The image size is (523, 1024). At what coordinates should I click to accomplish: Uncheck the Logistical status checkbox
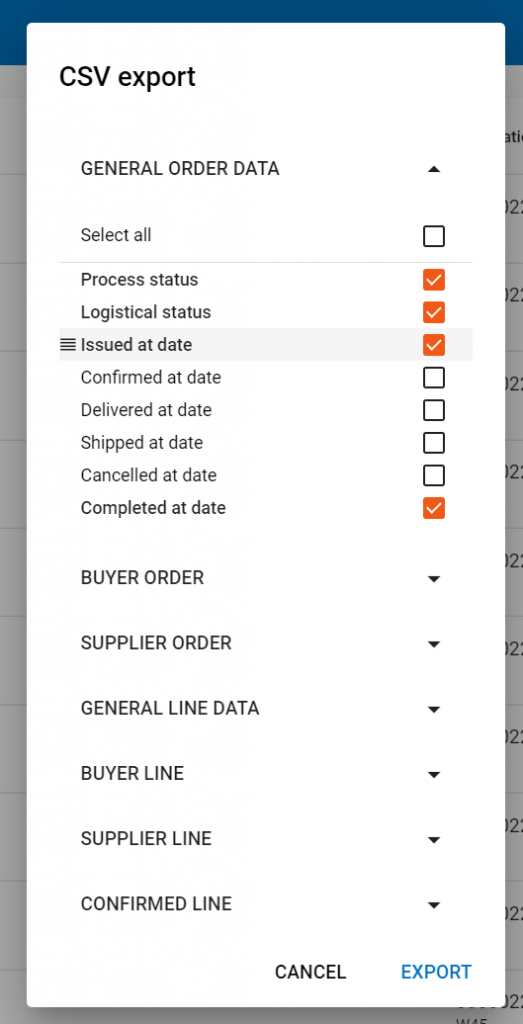(434, 312)
